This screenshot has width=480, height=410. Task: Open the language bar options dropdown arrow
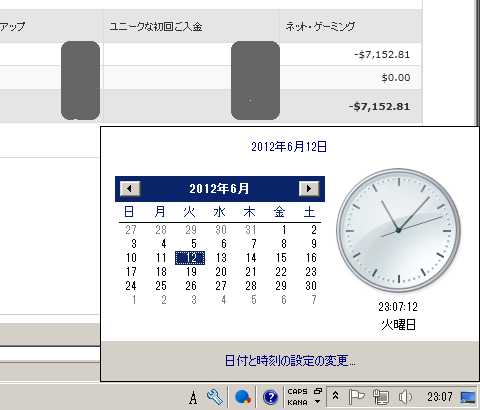pyautogui.click(x=318, y=402)
